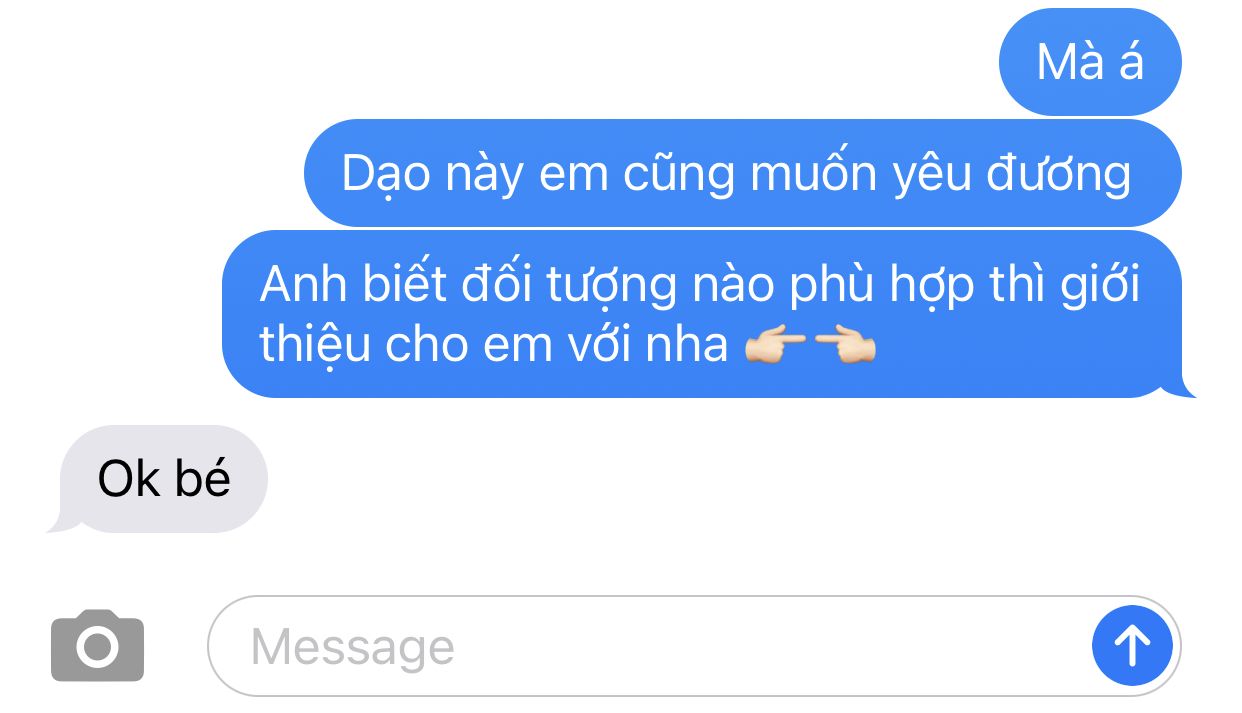The height and width of the screenshot is (713, 1242).
Task: Tap the blue send arrow button
Action: tap(1131, 645)
